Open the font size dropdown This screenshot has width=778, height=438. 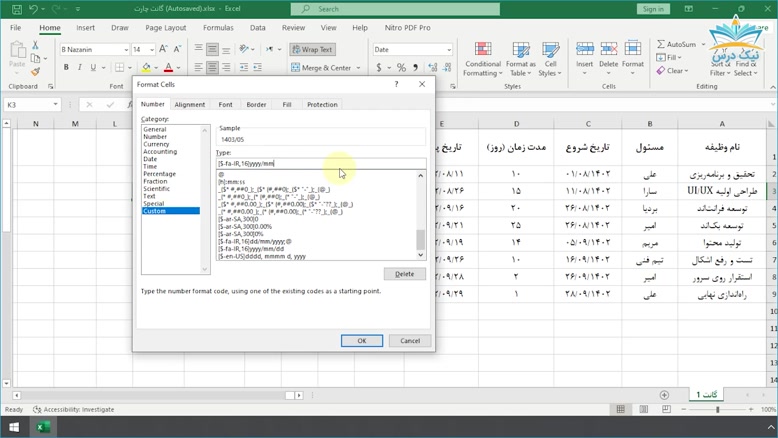(x=151, y=50)
